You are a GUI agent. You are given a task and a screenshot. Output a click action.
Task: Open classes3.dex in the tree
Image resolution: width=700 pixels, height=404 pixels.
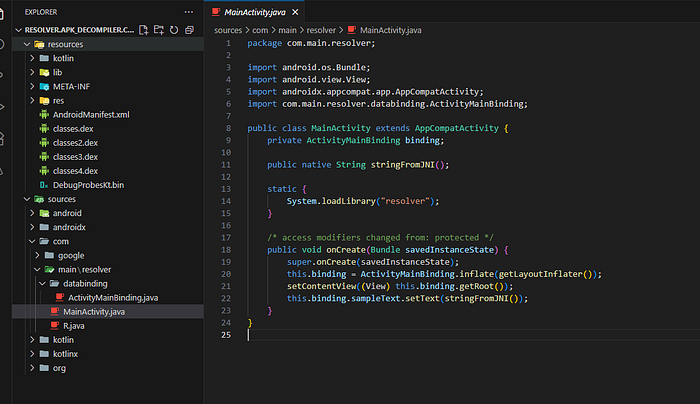(75, 157)
